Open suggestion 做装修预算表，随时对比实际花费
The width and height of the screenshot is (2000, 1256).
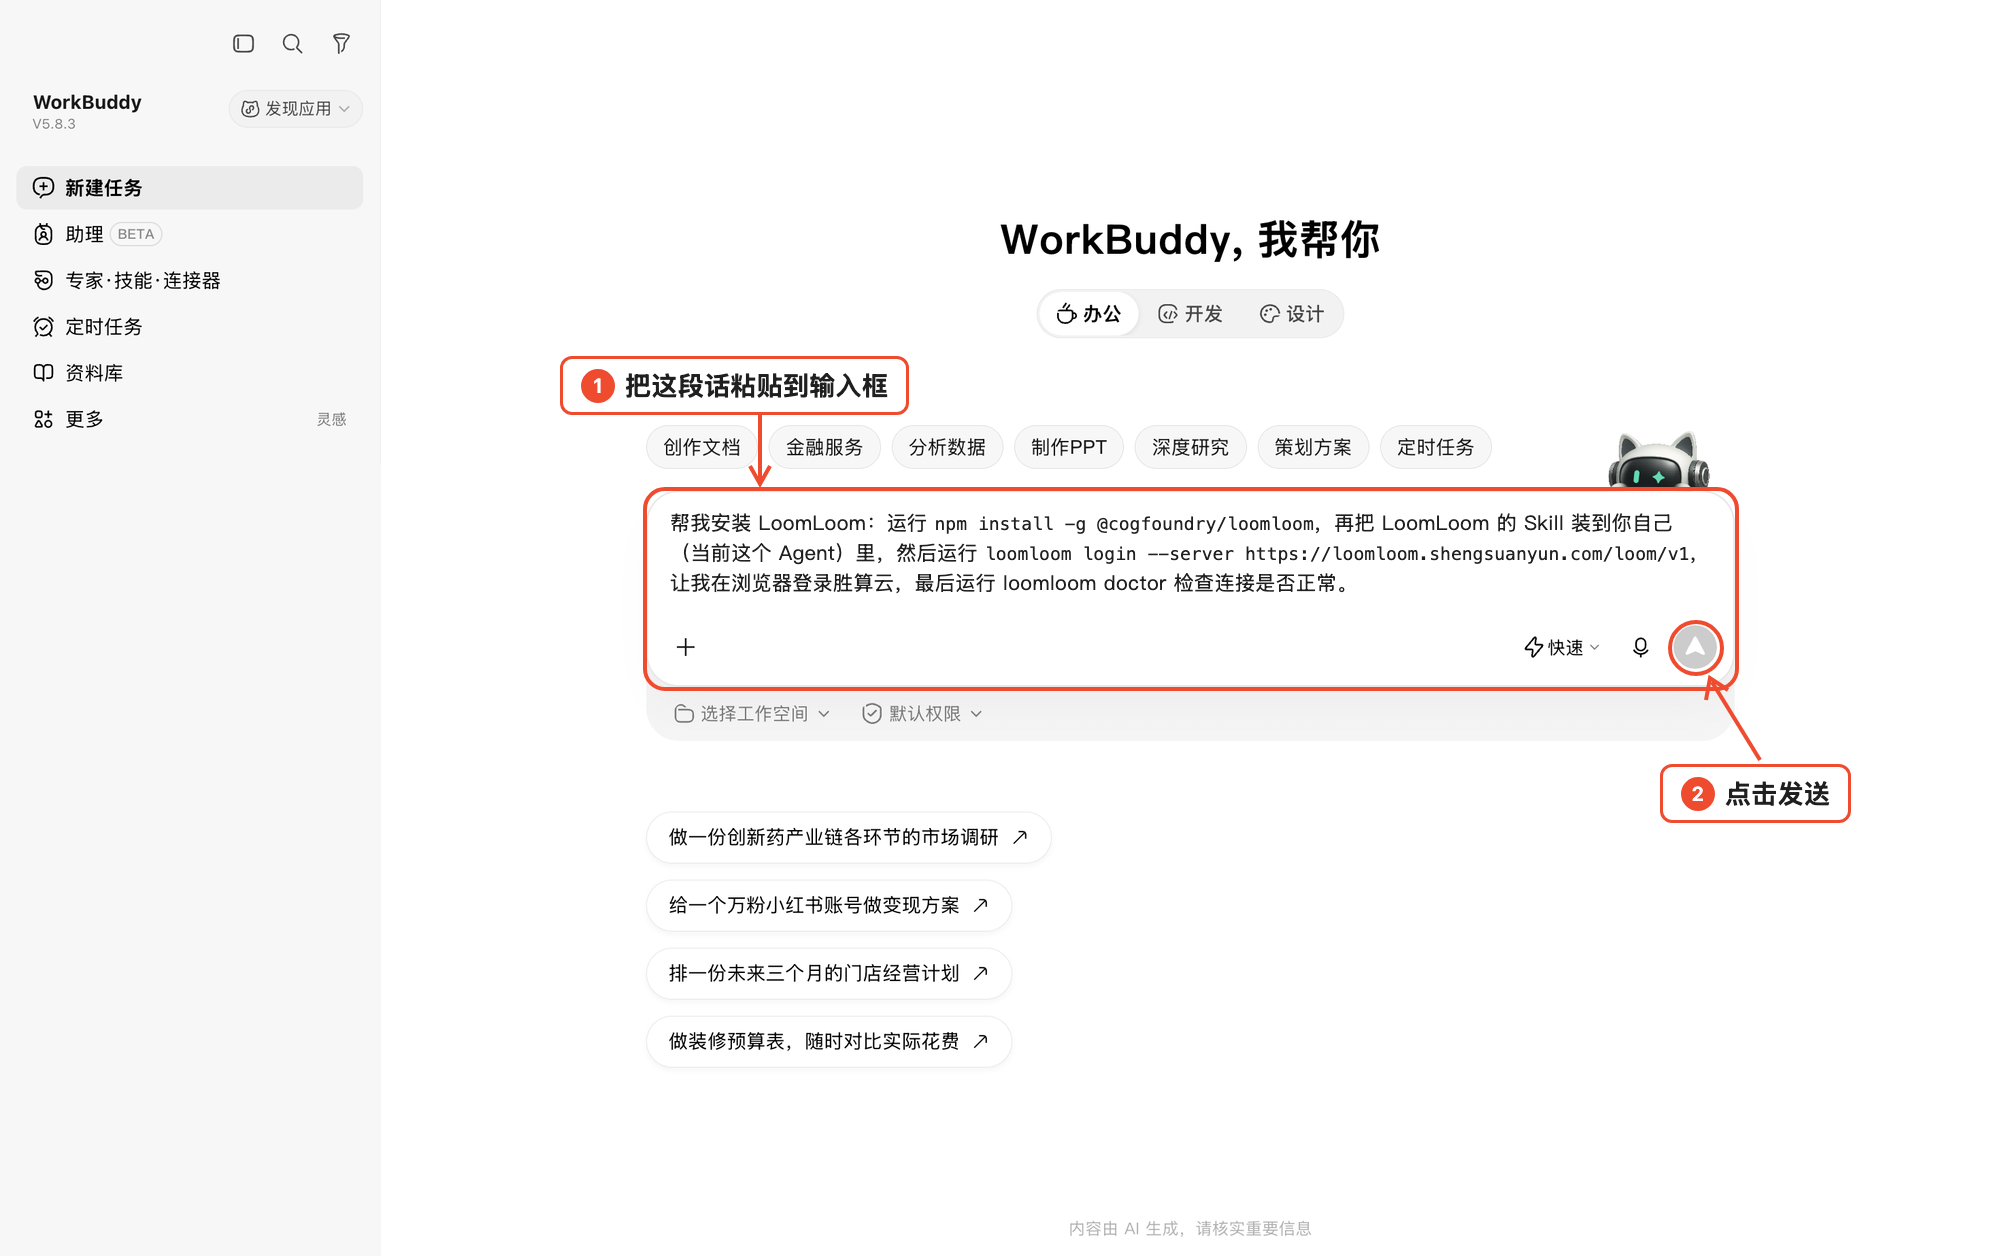point(829,1041)
